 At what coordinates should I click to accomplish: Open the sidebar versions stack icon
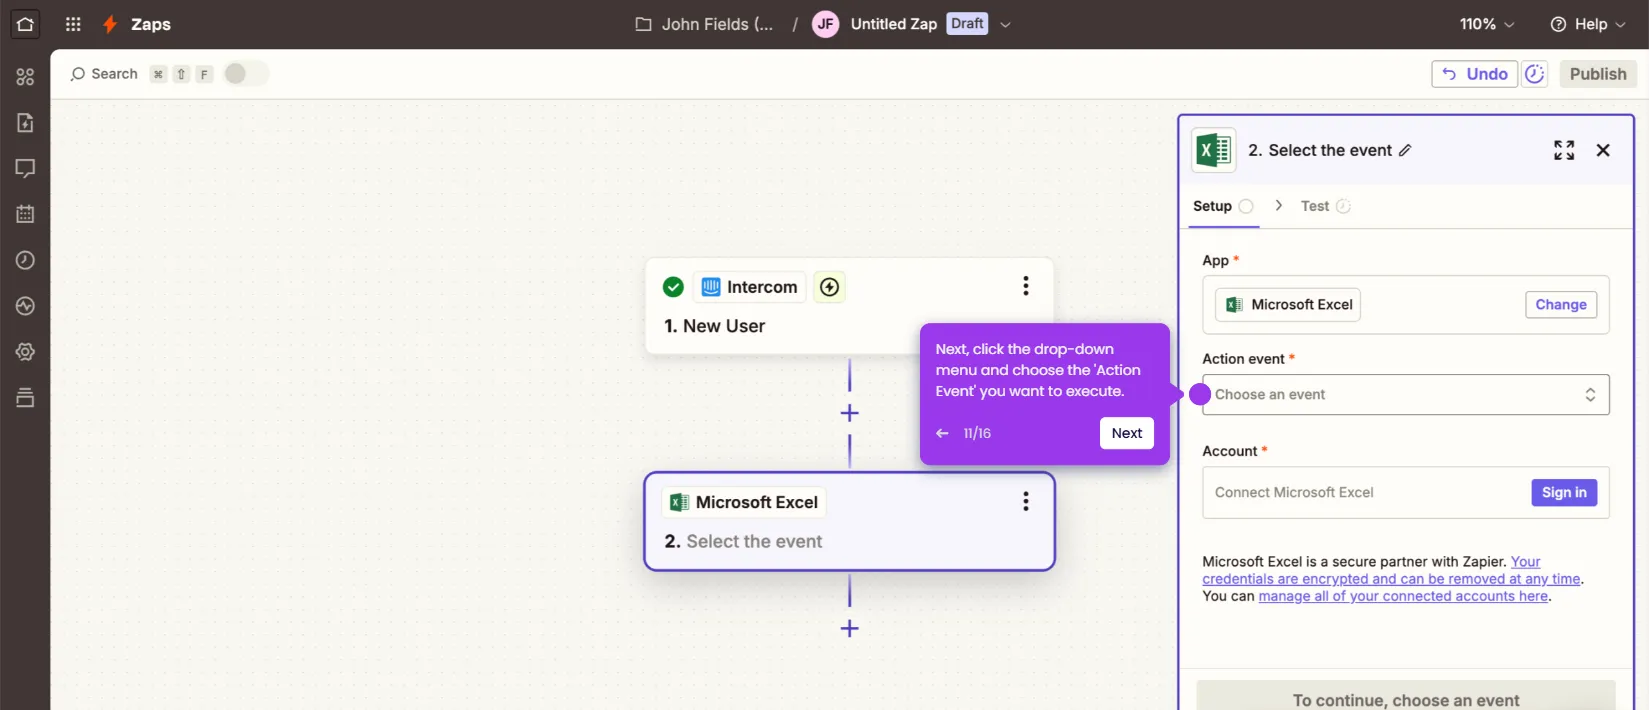[x=25, y=398]
